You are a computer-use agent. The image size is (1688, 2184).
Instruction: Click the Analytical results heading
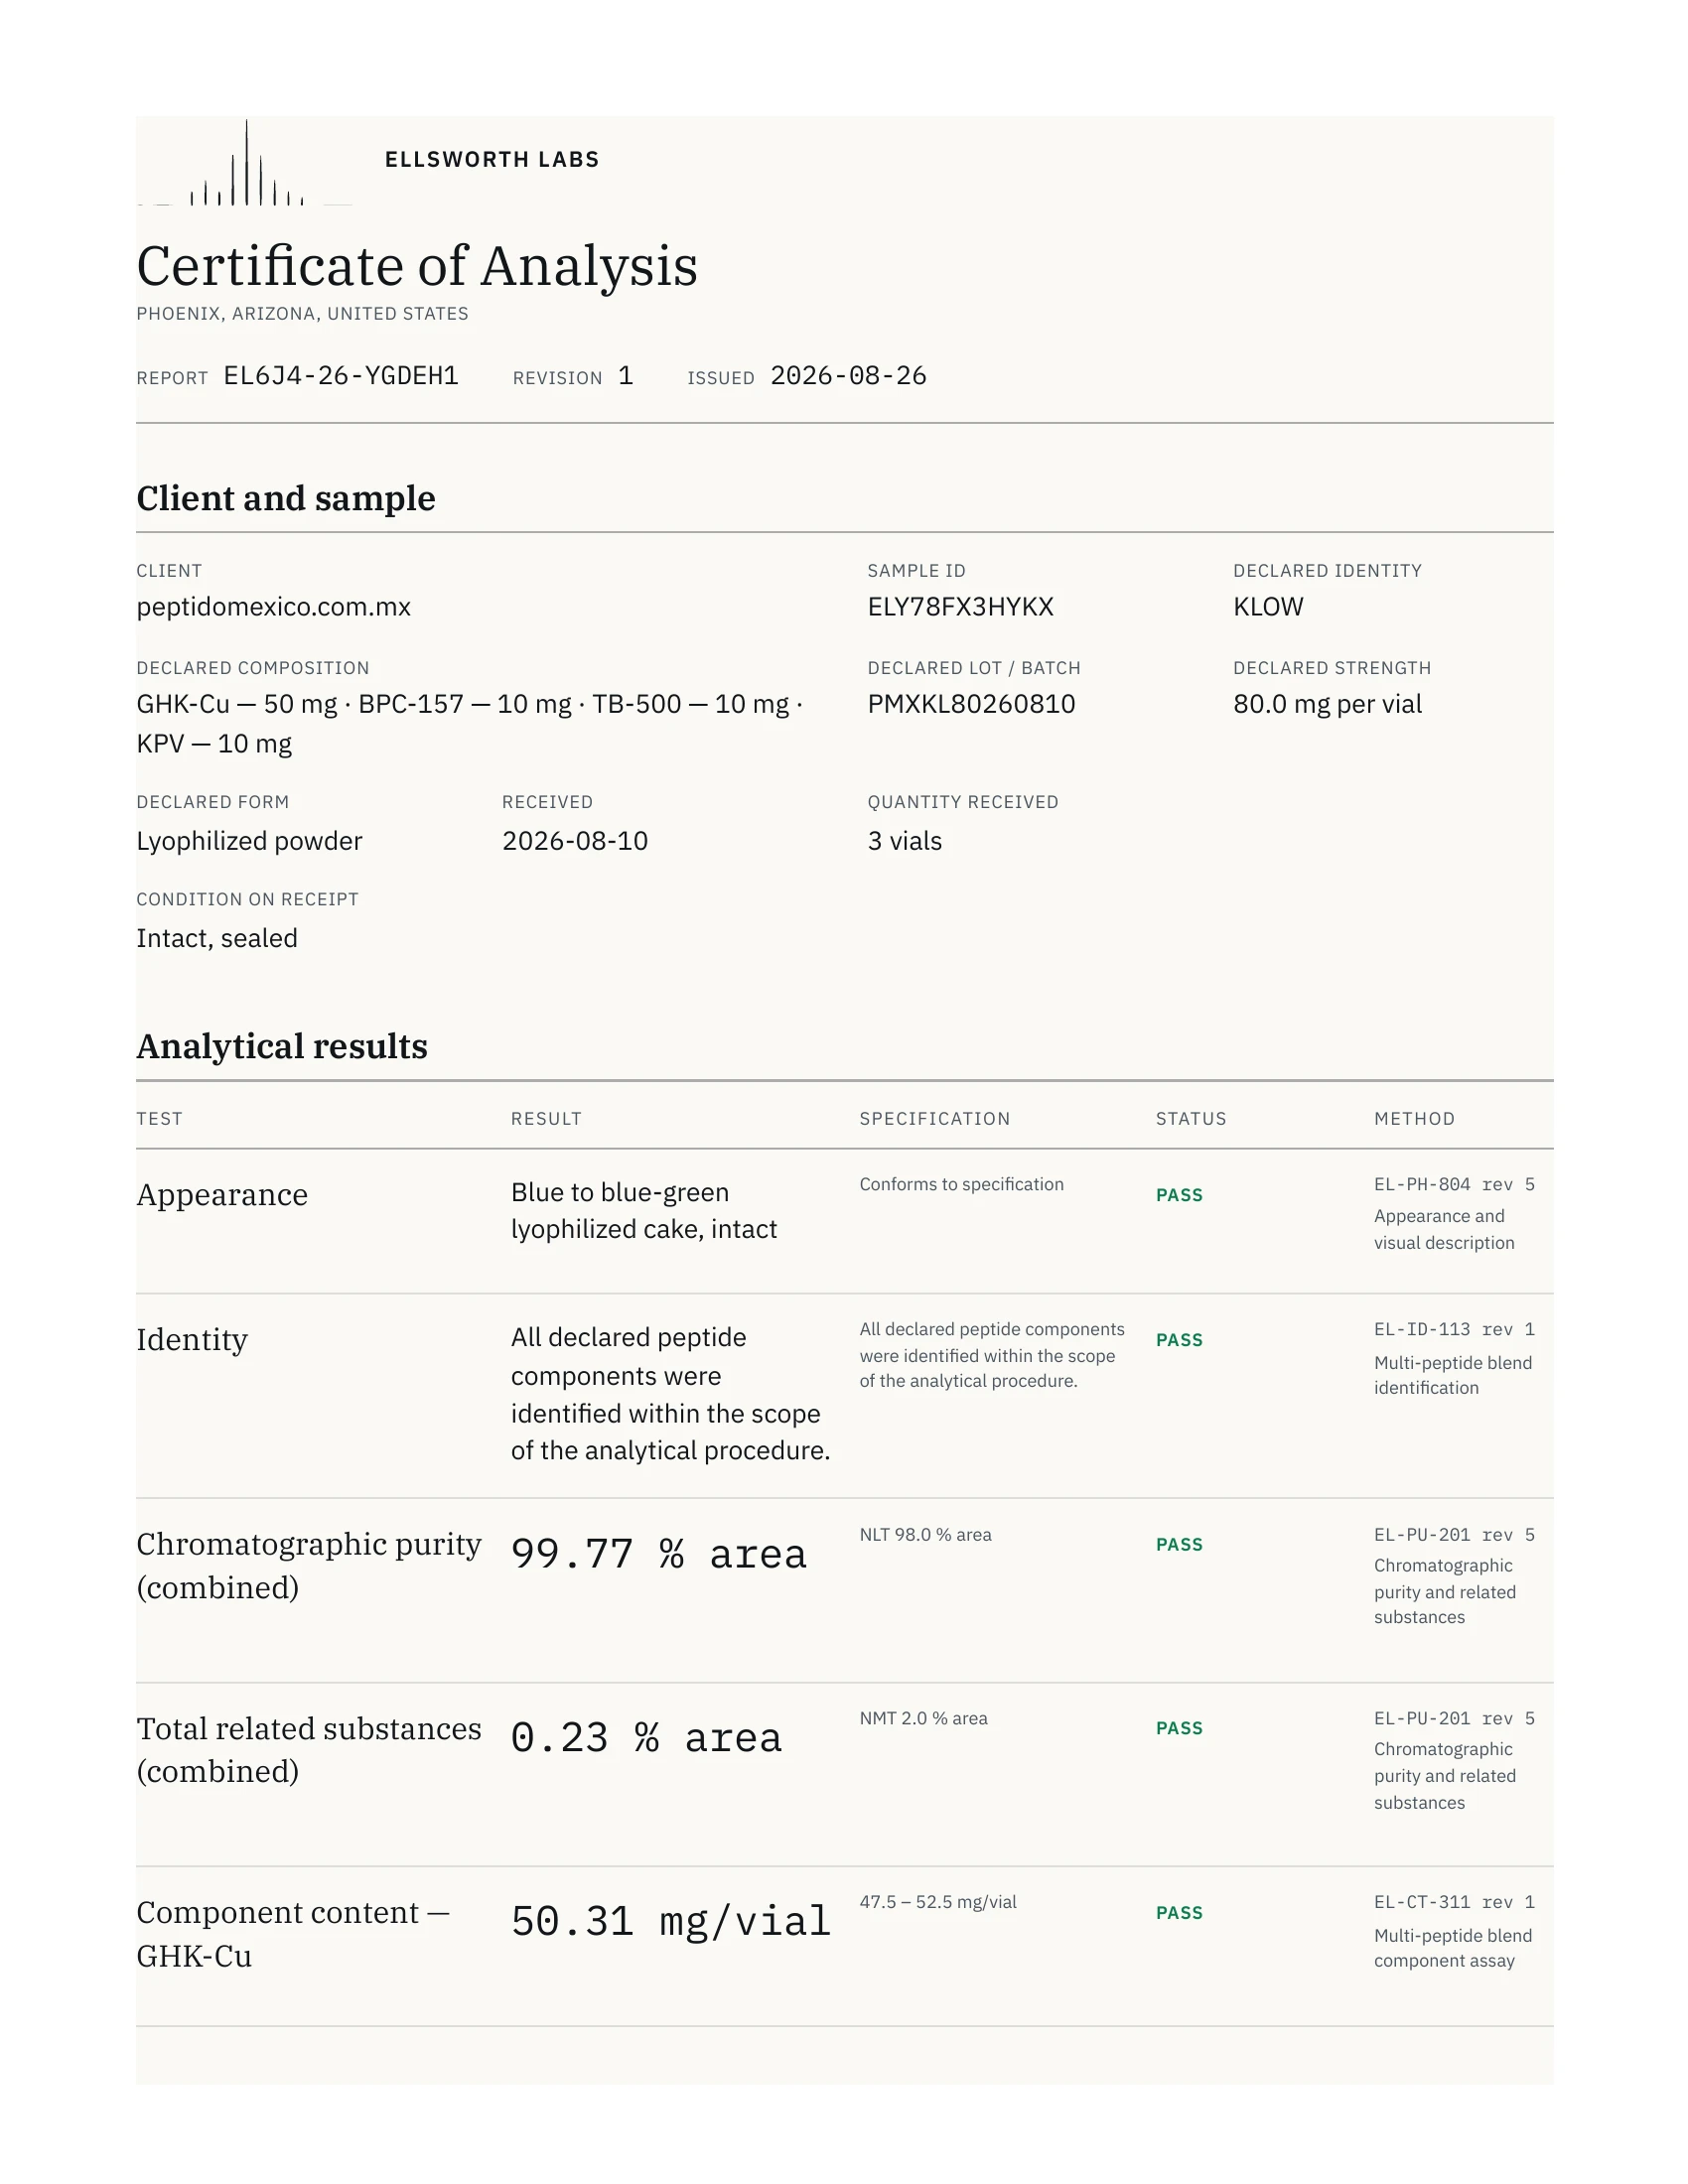tap(282, 1046)
